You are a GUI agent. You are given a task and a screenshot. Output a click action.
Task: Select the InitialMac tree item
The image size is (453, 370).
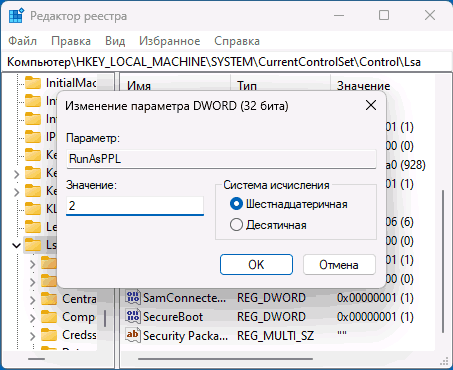point(71,83)
